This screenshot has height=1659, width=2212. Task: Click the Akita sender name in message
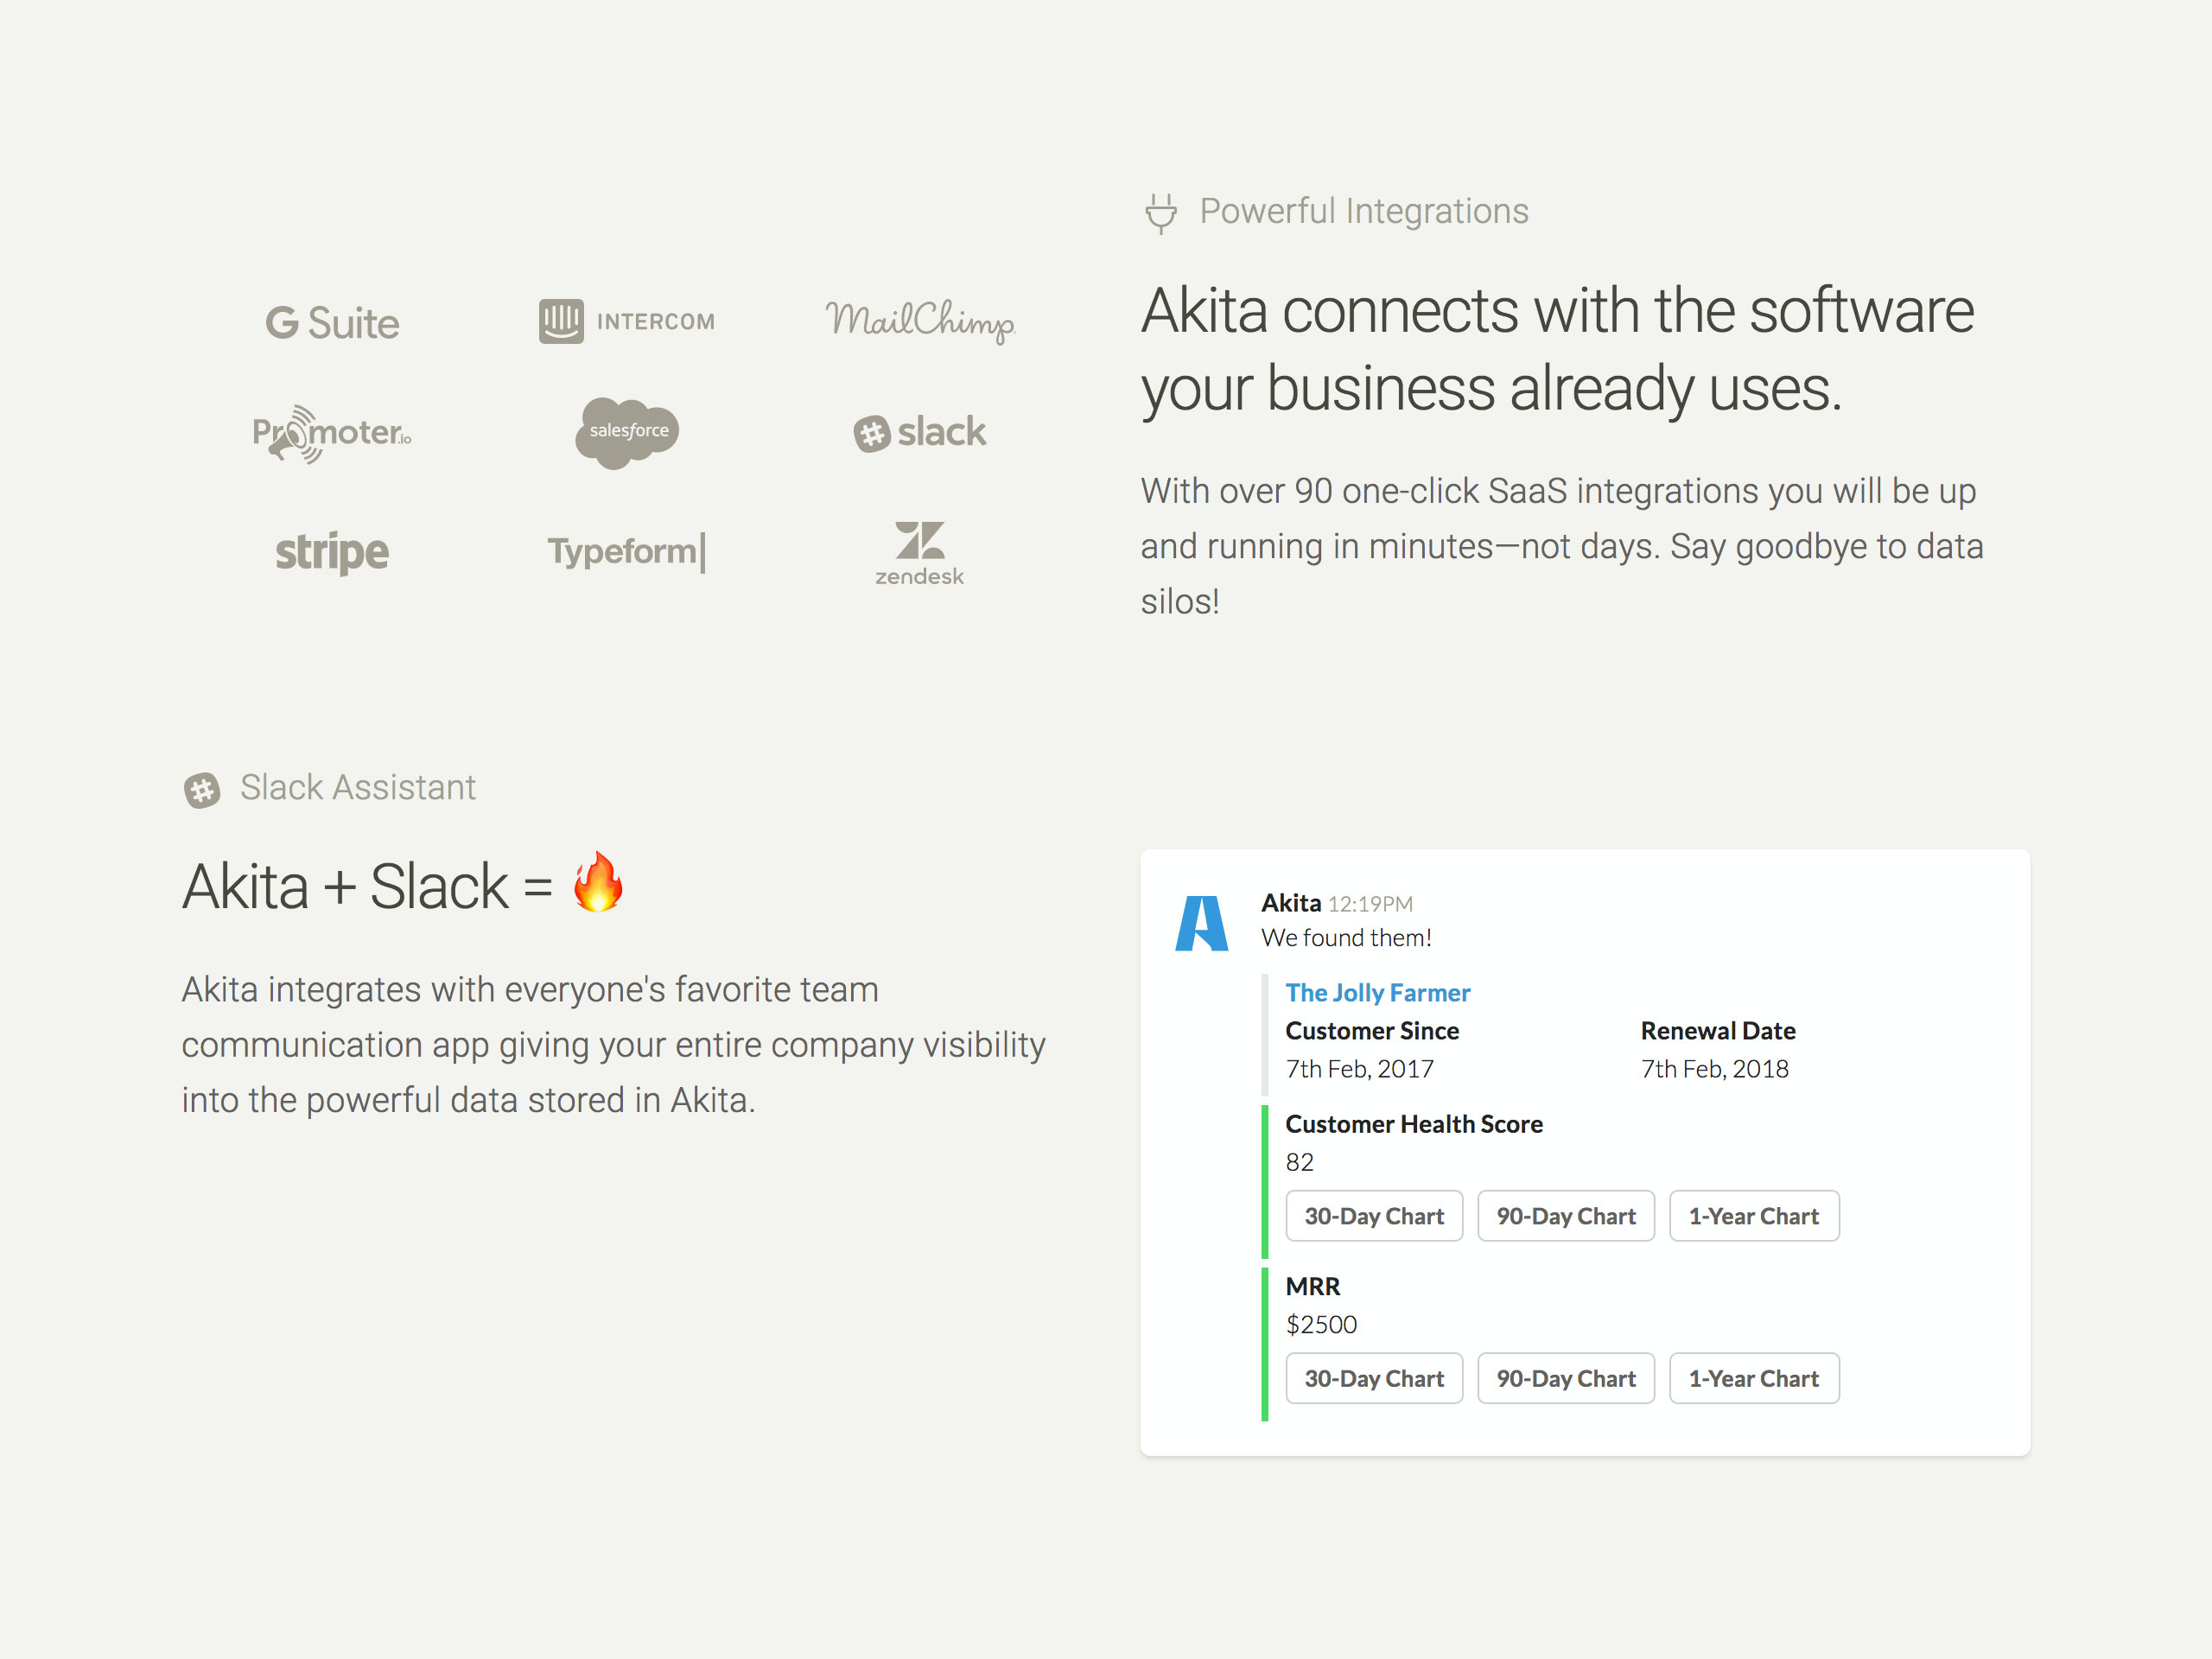coord(1291,903)
